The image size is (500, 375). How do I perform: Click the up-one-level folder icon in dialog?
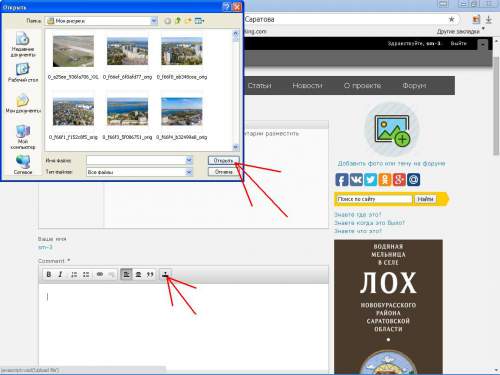[x=178, y=21]
